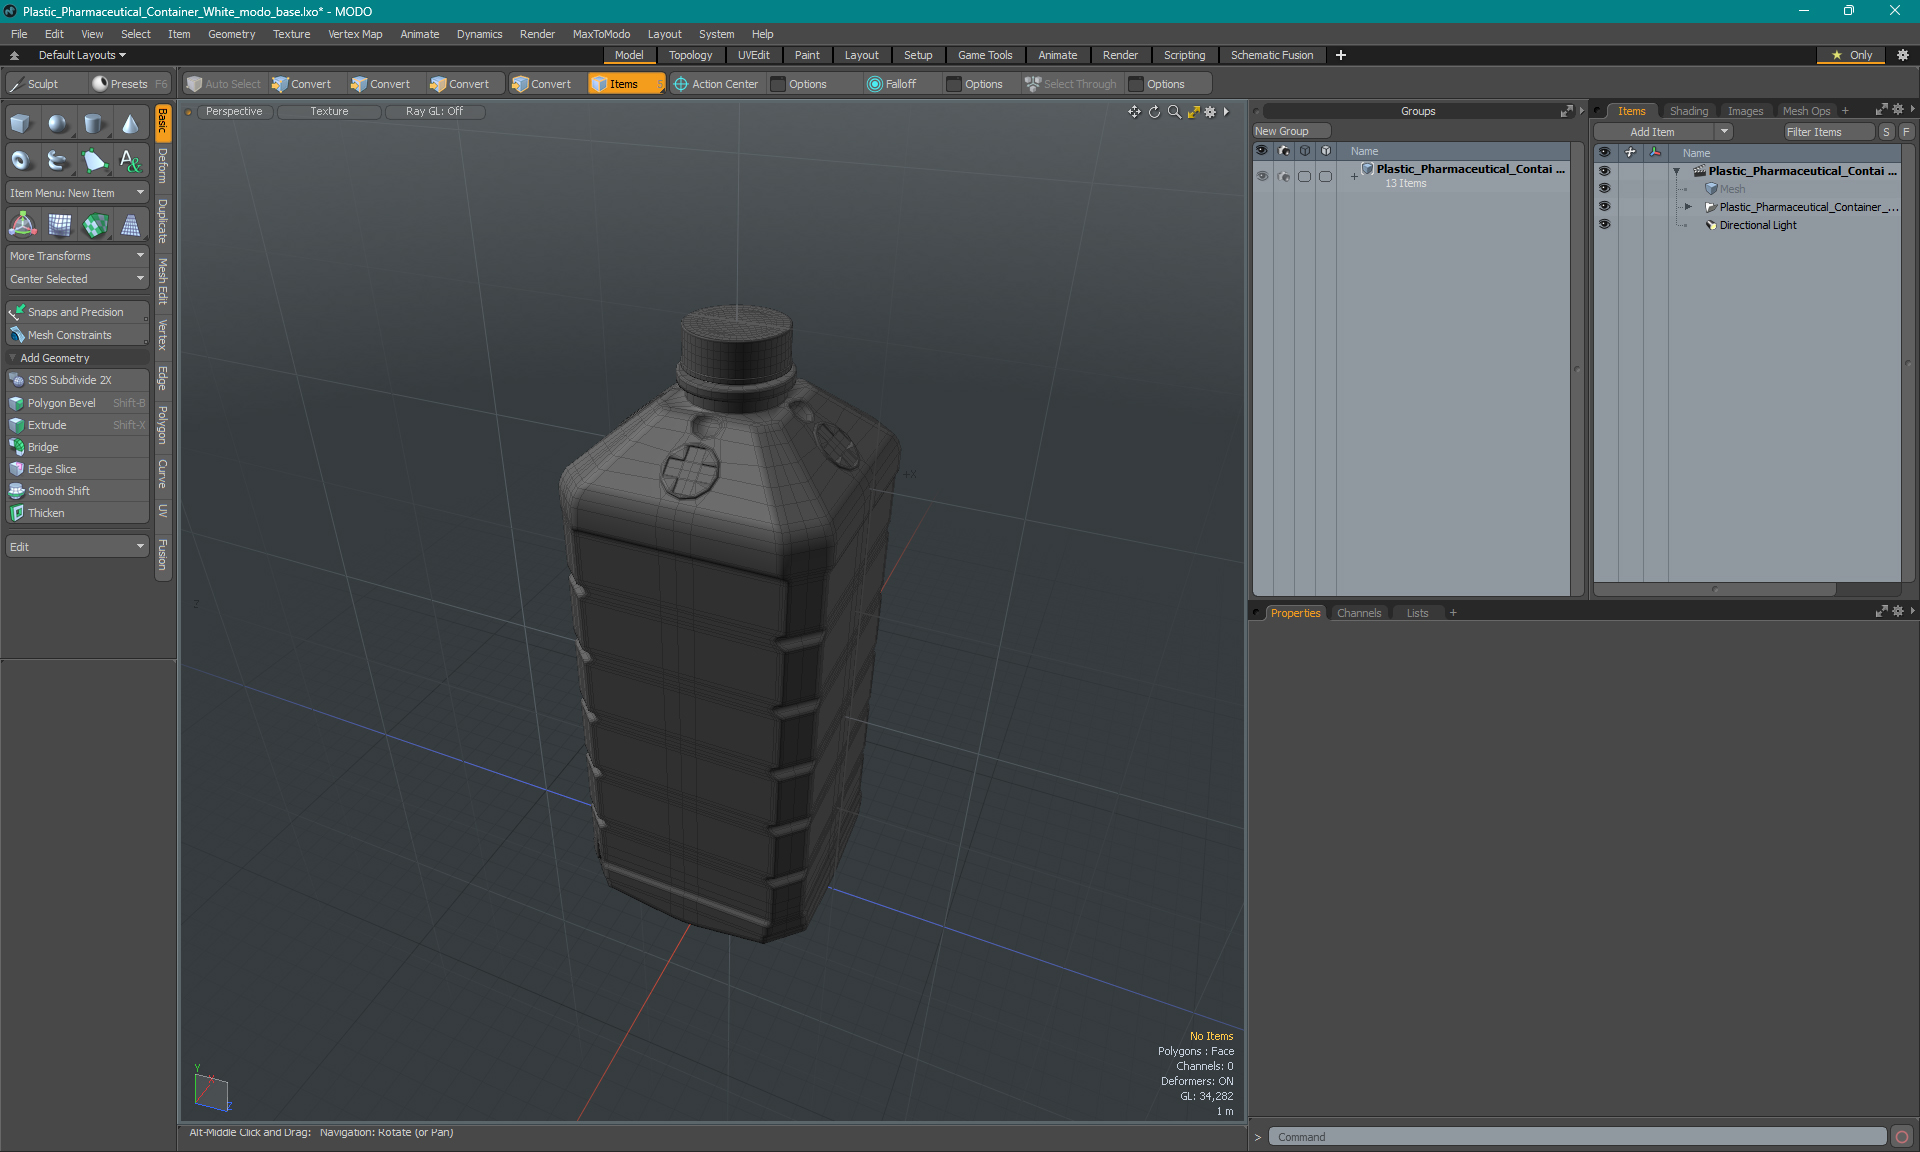Select the Torus primitive tool
This screenshot has width=1920, height=1152.
(x=21, y=160)
